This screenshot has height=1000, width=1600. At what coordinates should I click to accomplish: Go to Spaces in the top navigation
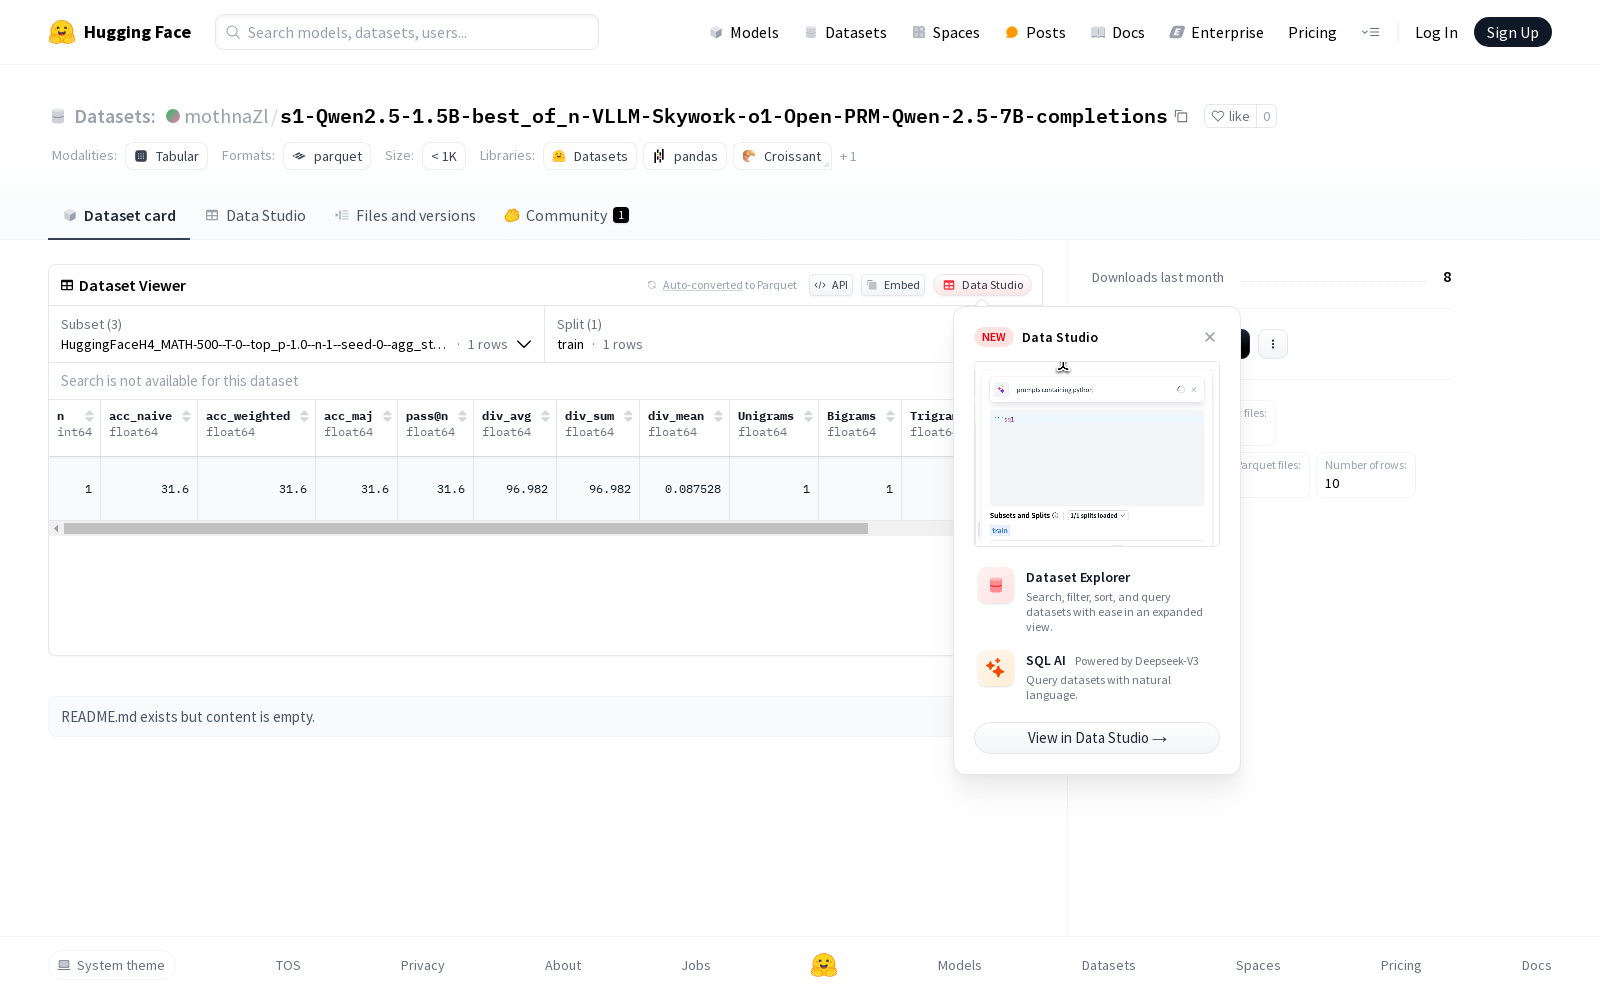pos(946,33)
